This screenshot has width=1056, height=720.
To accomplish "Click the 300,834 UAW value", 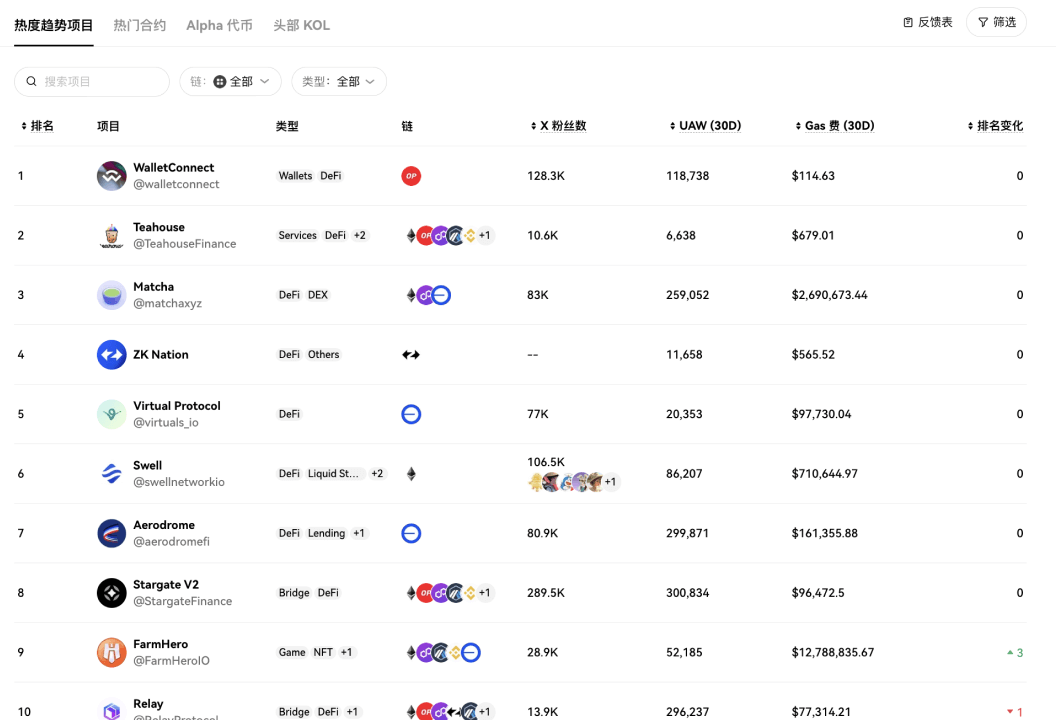I will pyautogui.click(x=688, y=593).
